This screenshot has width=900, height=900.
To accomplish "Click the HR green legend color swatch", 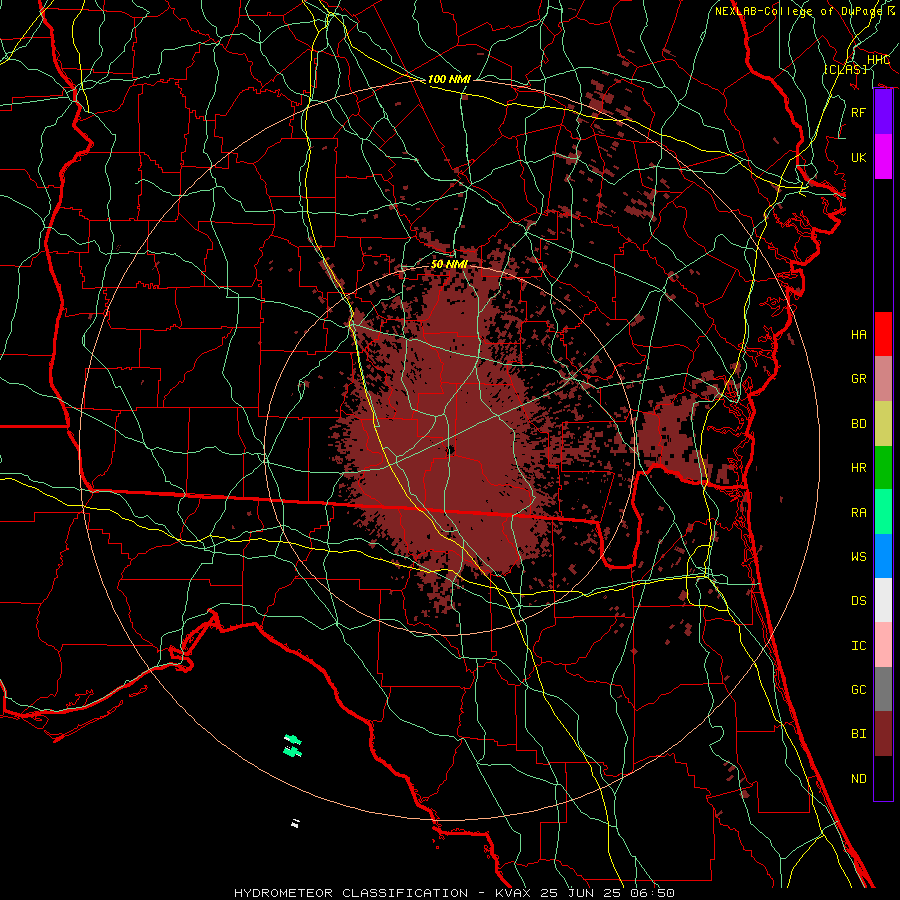I will click(x=883, y=468).
